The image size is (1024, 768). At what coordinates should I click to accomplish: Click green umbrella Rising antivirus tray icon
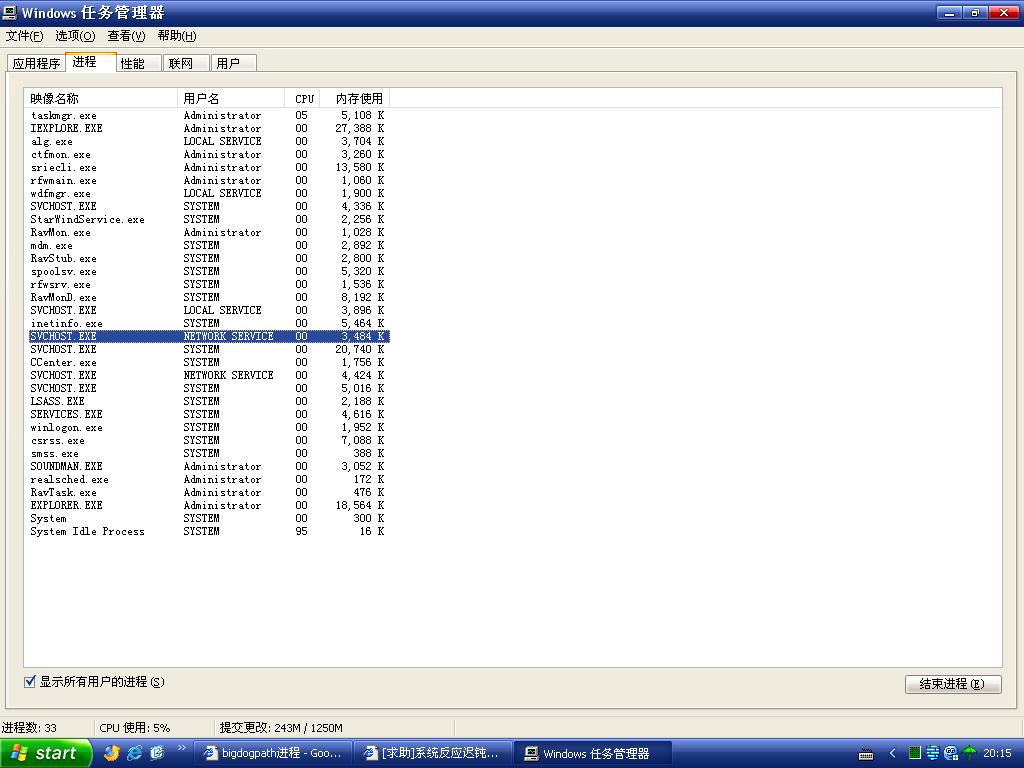tap(969, 753)
